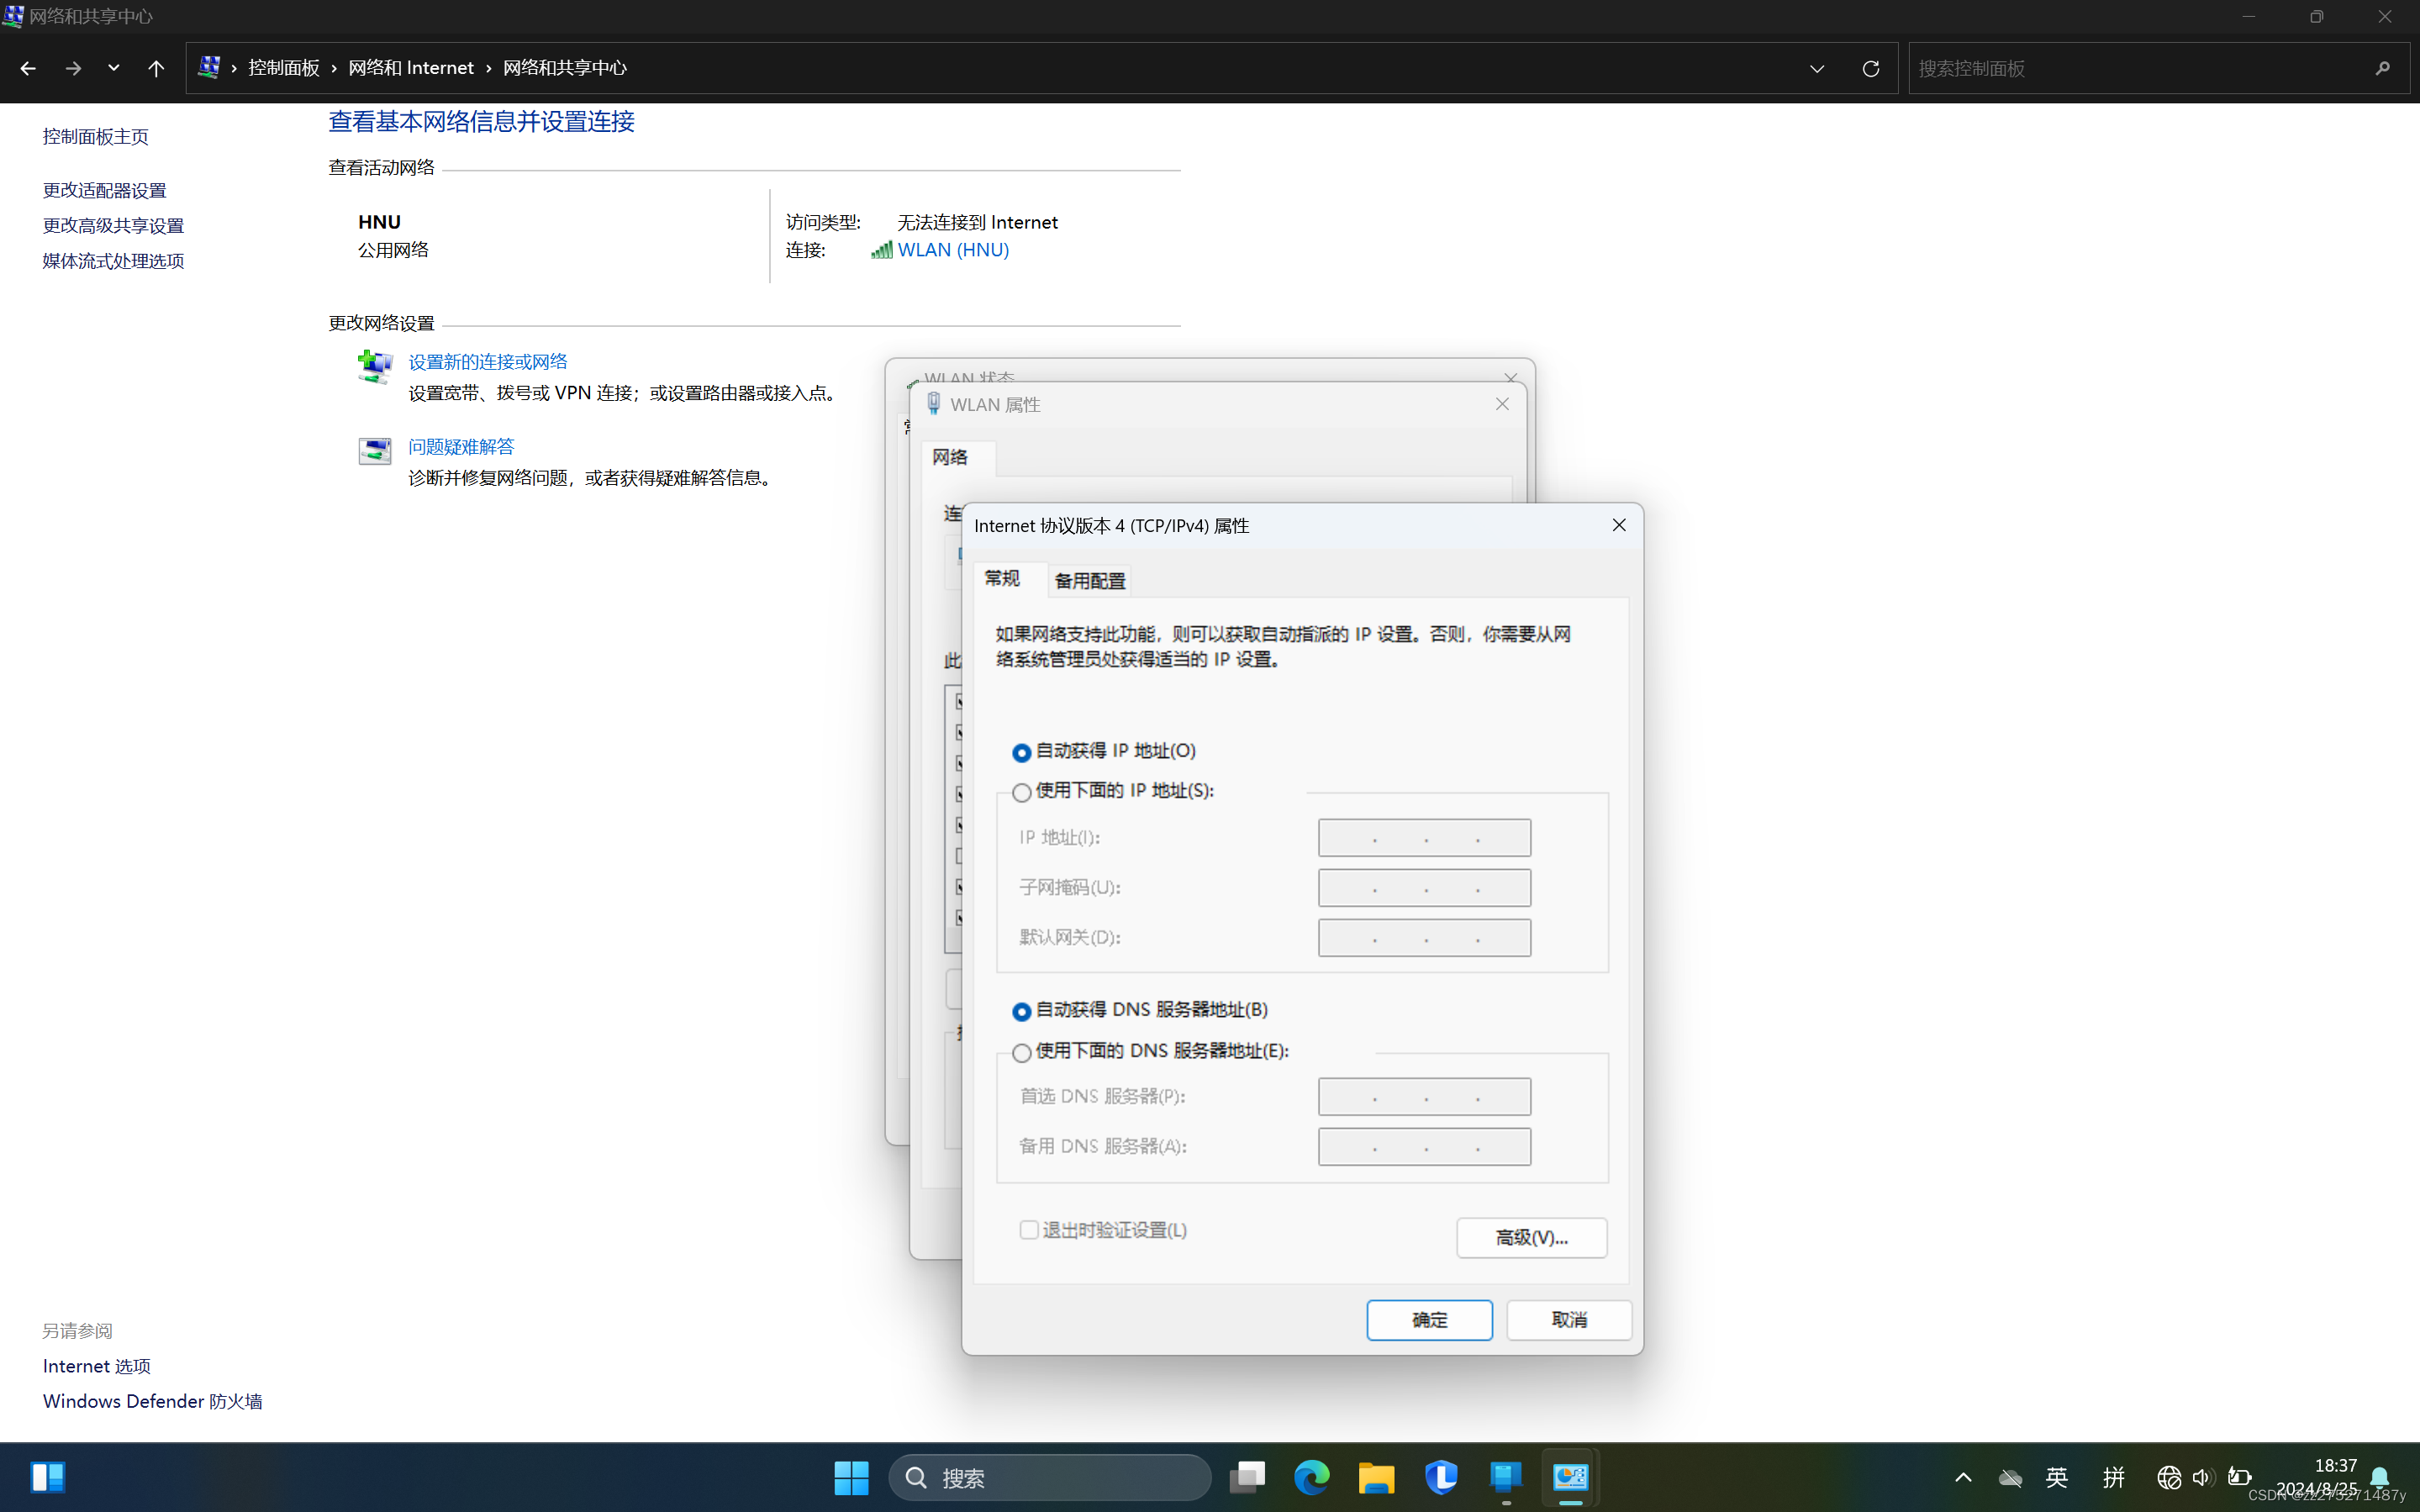This screenshot has width=2420, height=1512.
Task: Click the up-one-level arrow icon
Action: (156, 68)
